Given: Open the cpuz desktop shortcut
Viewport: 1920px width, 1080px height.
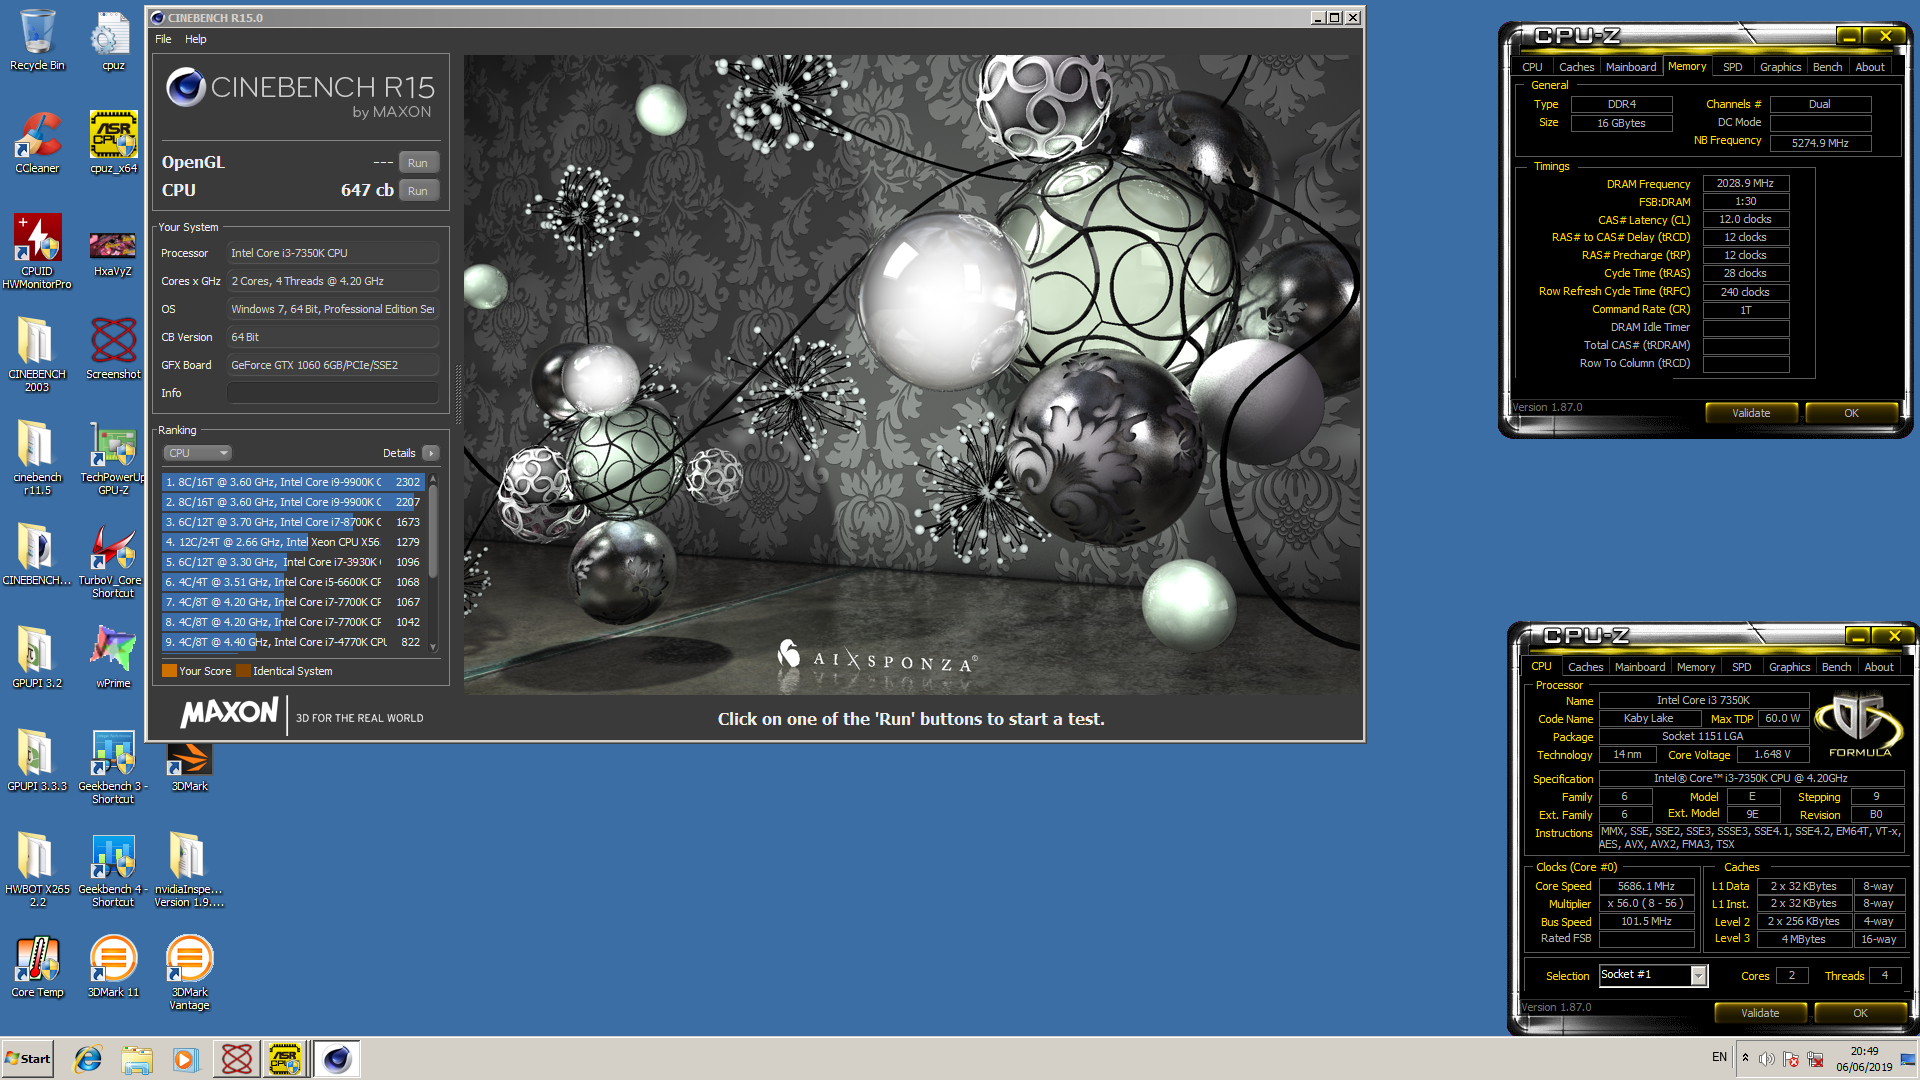Looking at the screenshot, I should point(113,40).
